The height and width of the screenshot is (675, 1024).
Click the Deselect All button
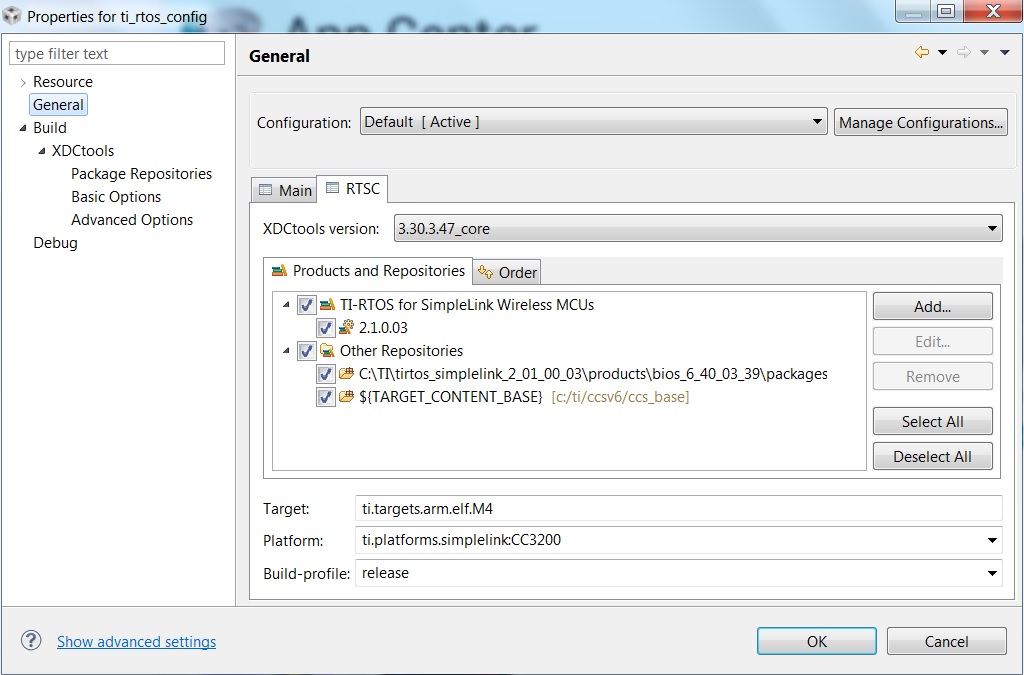click(x=933, y=456)
